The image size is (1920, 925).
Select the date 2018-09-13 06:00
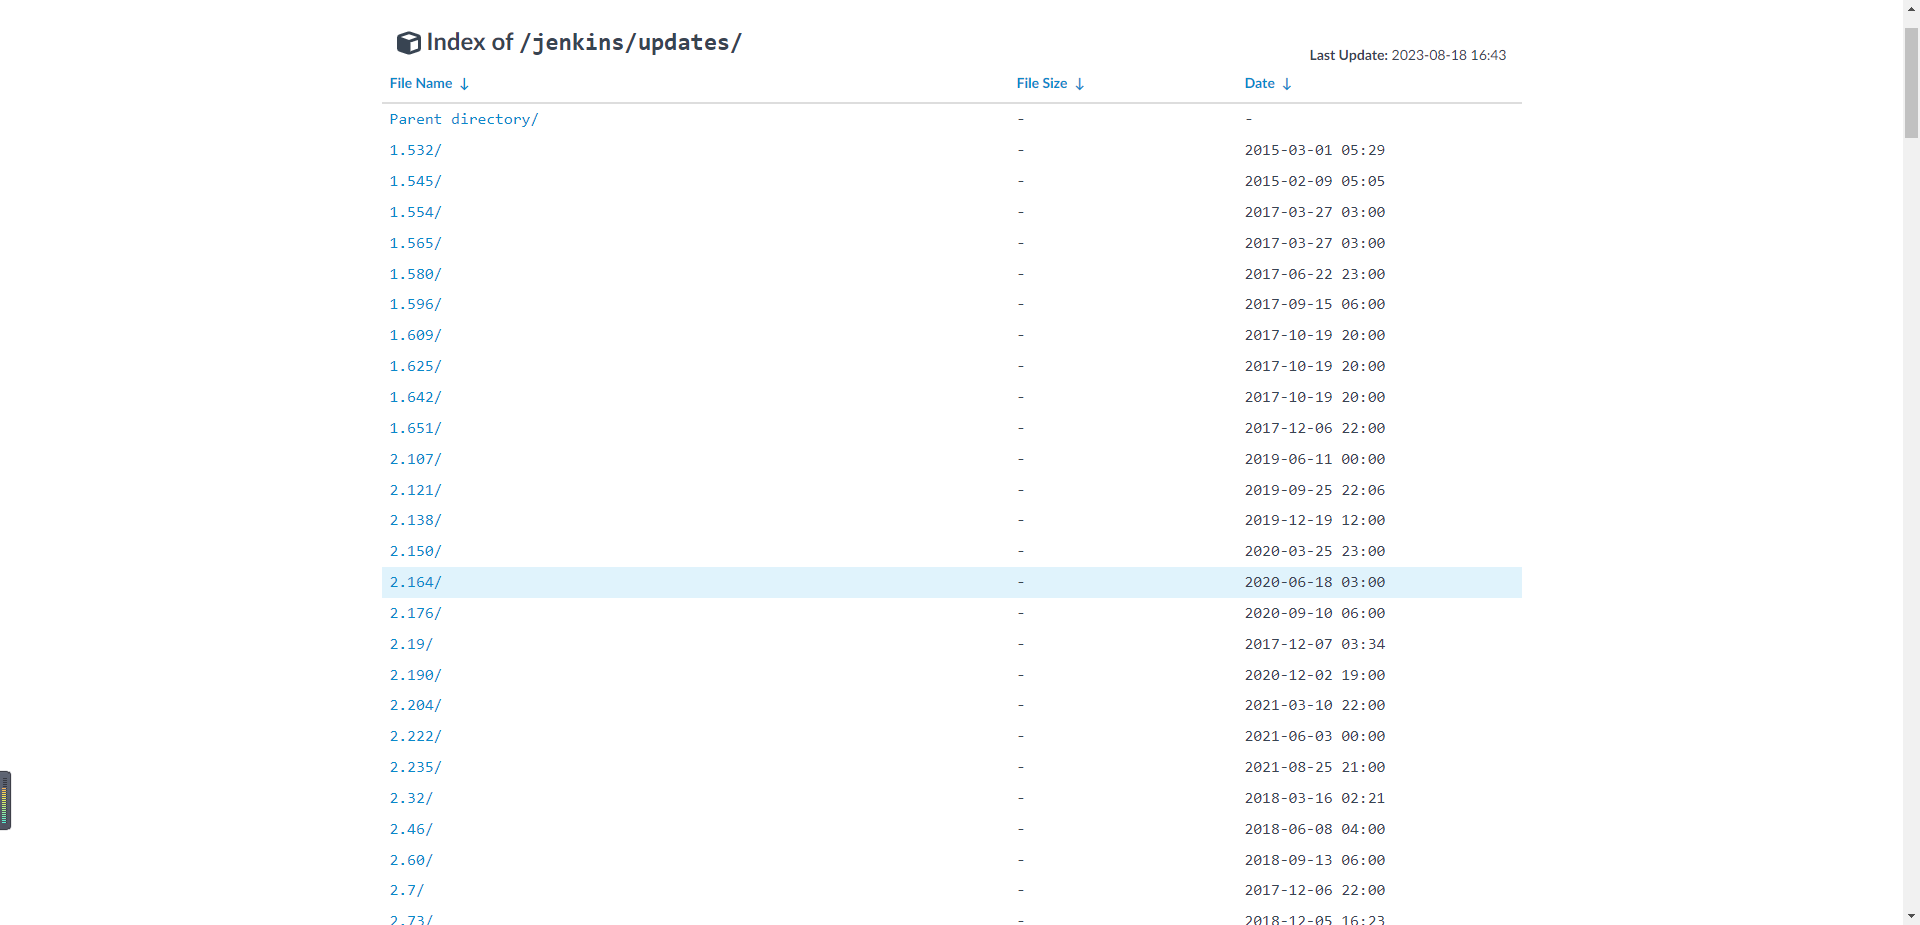click(x=1315, y=860)
